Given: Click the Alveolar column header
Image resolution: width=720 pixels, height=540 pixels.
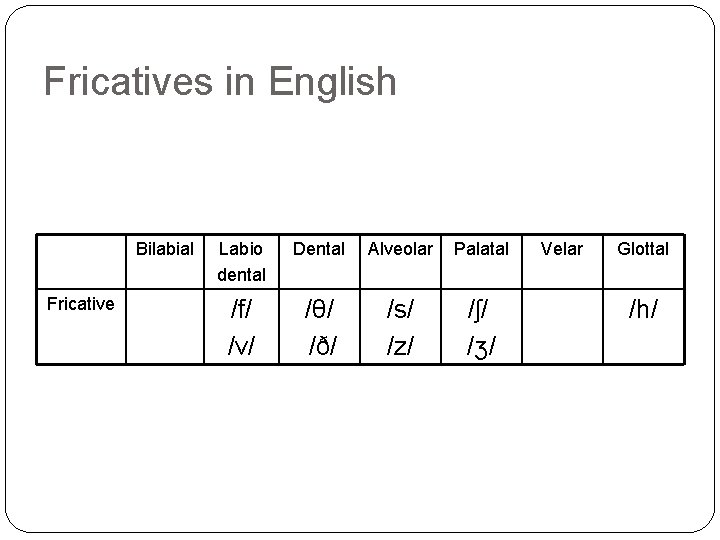Looking at the screenshot, I should (x=400, y=248).
